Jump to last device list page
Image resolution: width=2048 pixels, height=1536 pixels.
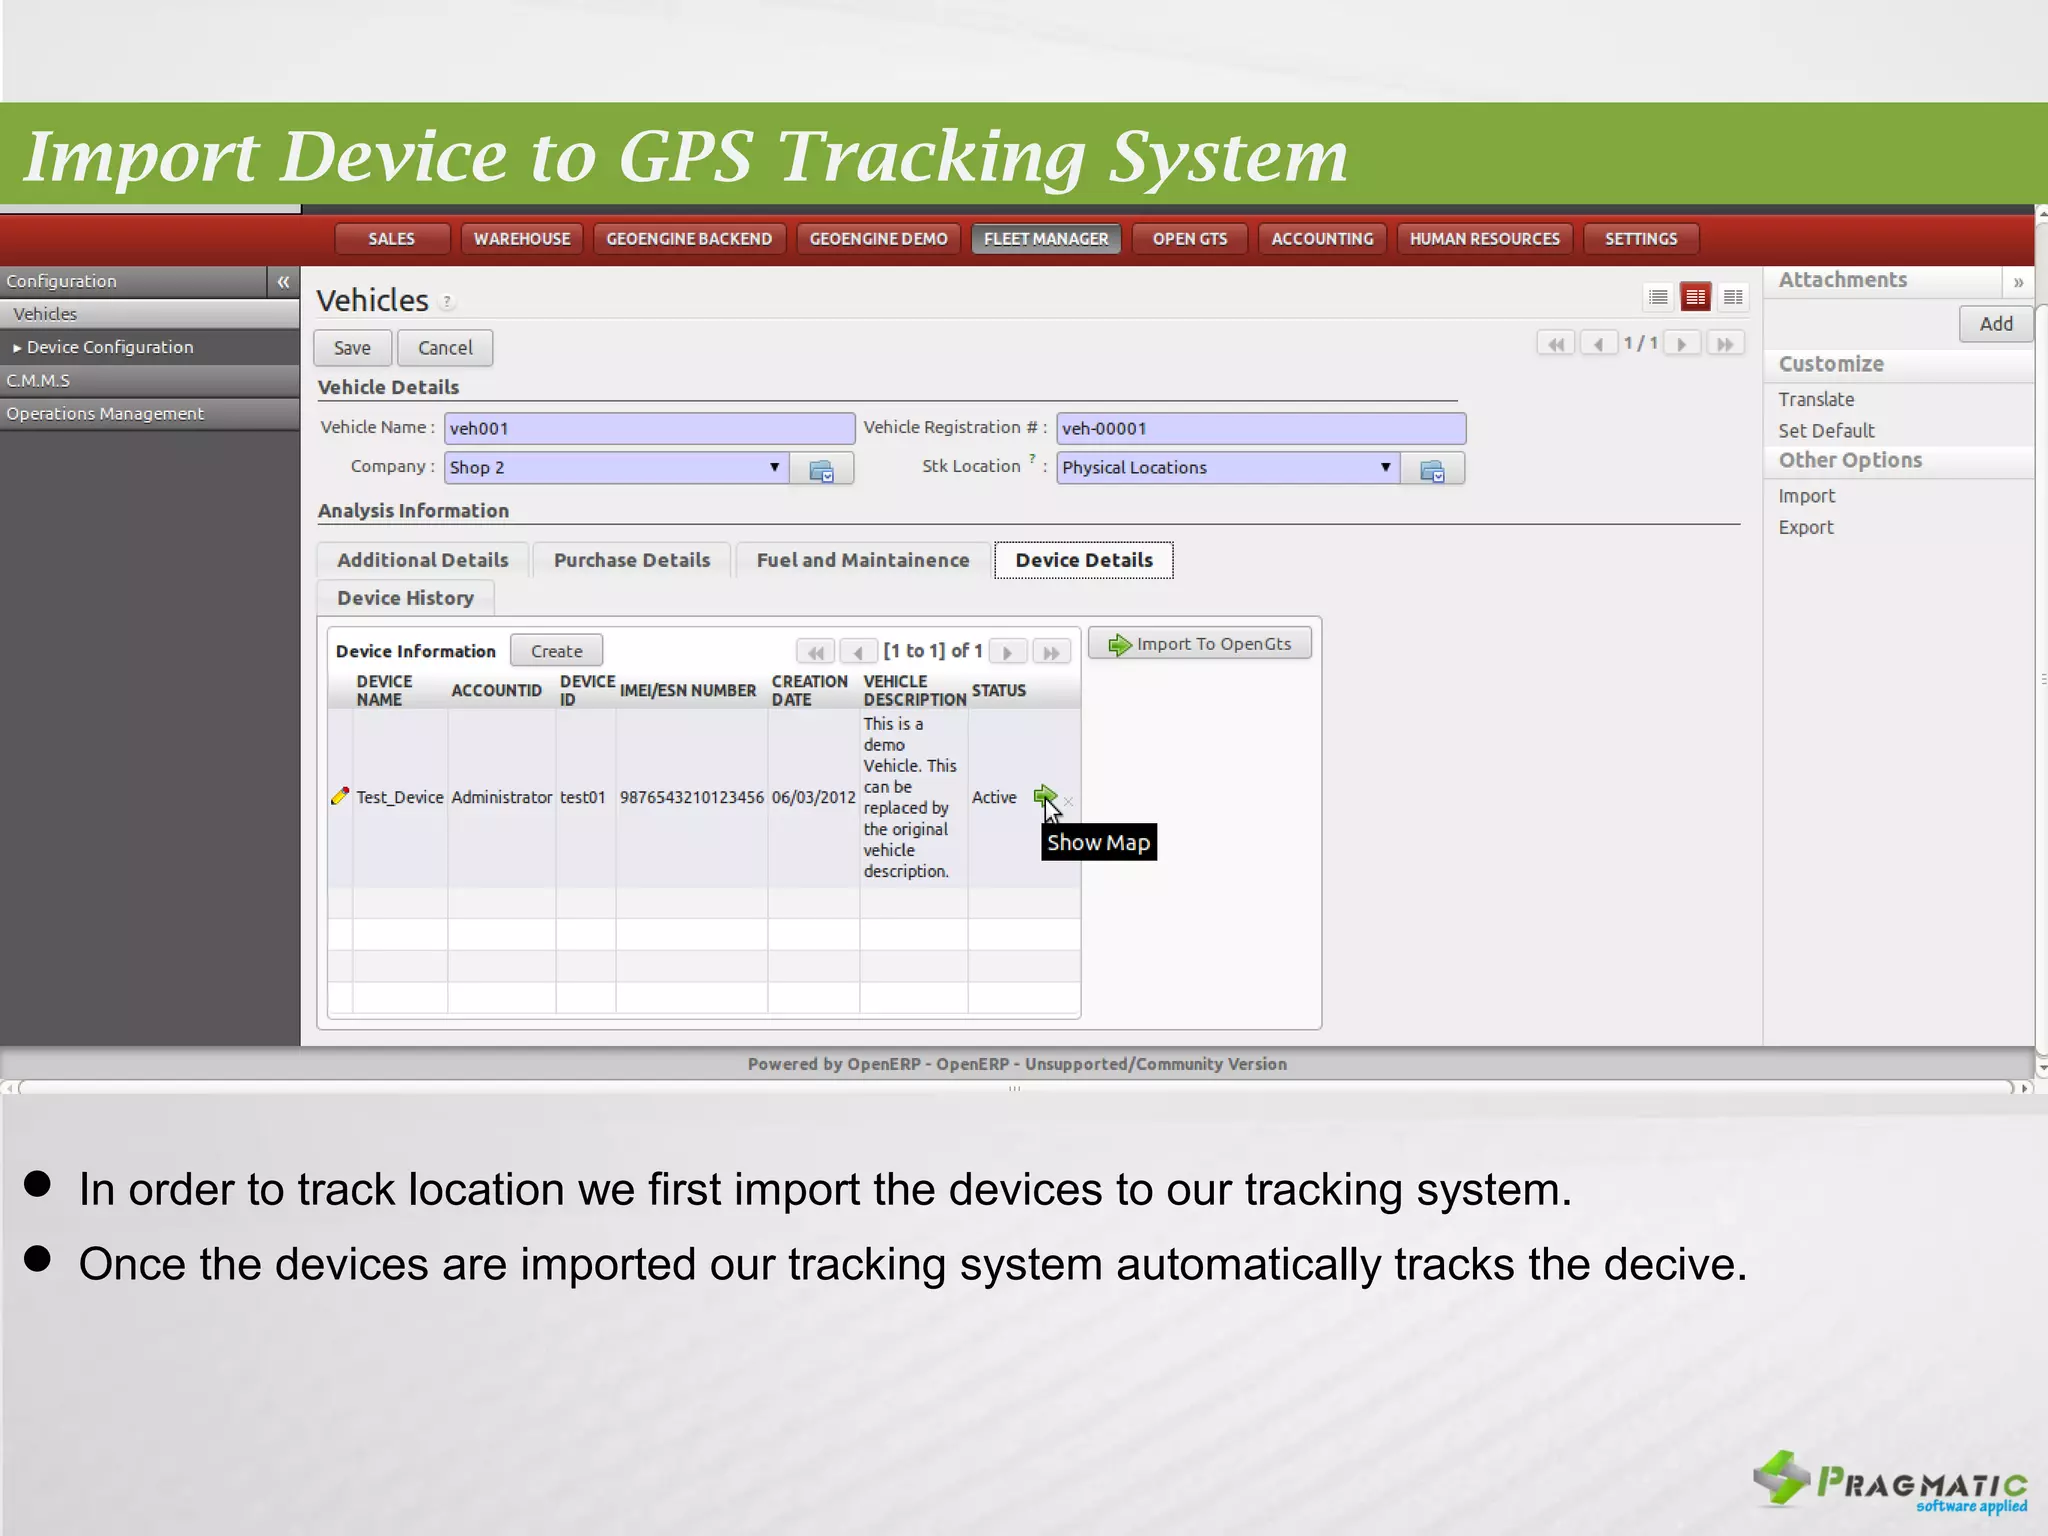pos(1051,652)
